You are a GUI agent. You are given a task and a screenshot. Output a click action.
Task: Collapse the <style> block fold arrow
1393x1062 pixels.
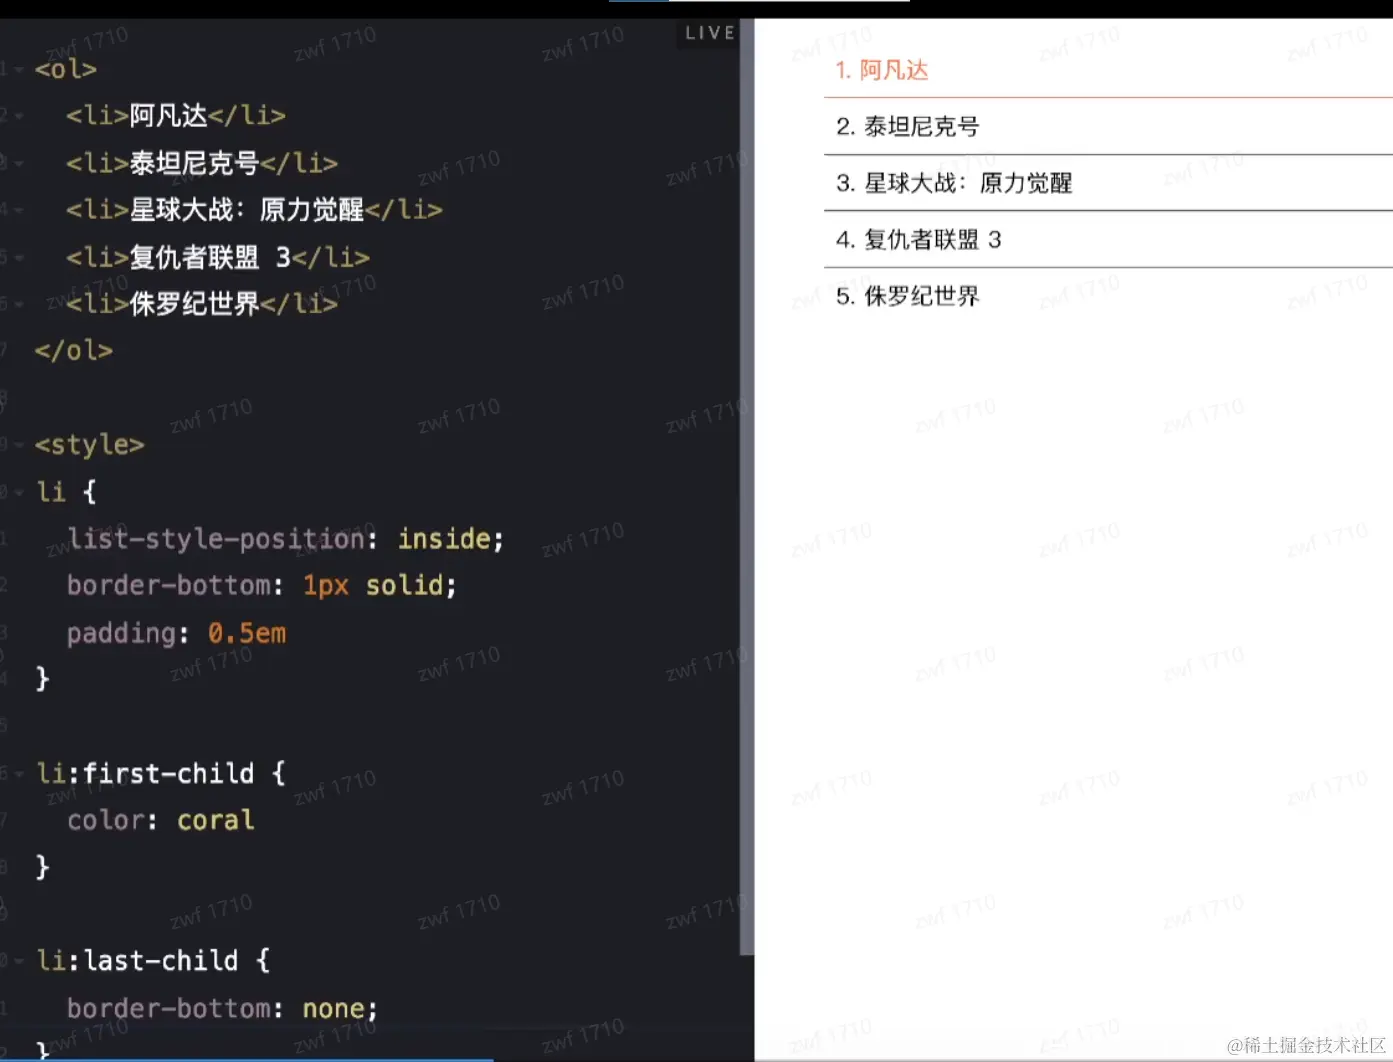point(19,445)
